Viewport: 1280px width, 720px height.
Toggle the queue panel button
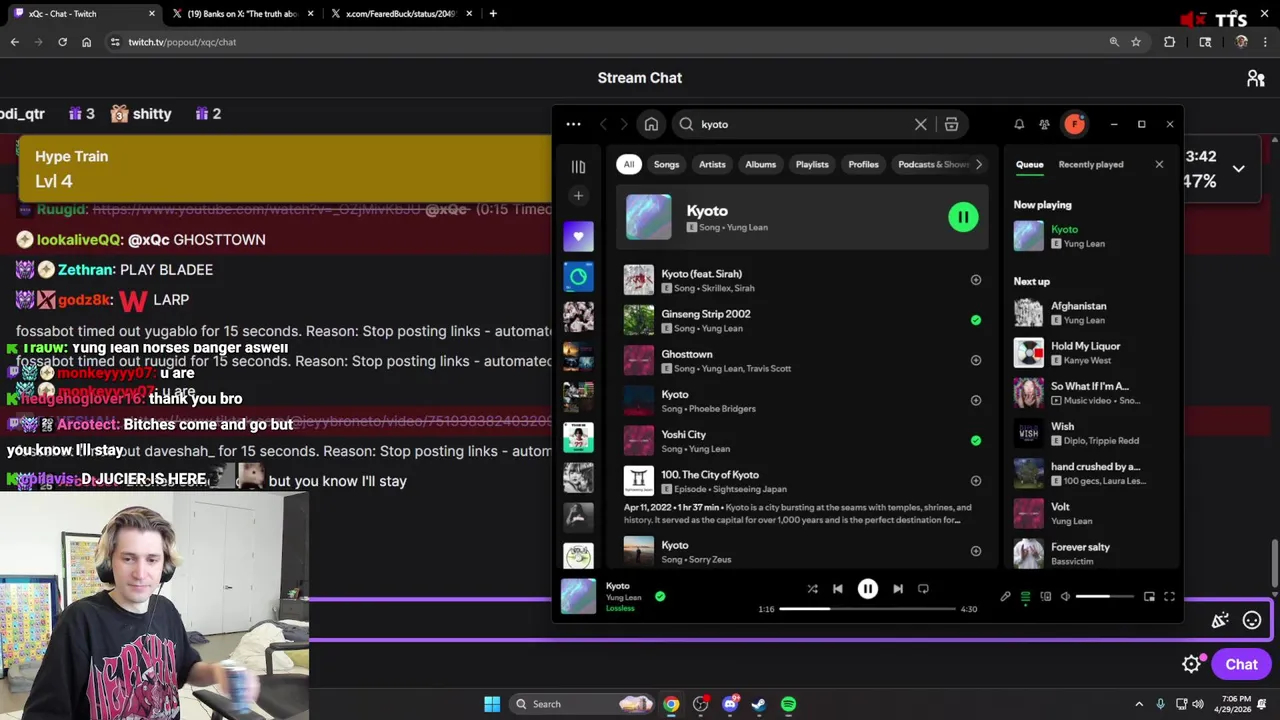(x=1025, y=597)
